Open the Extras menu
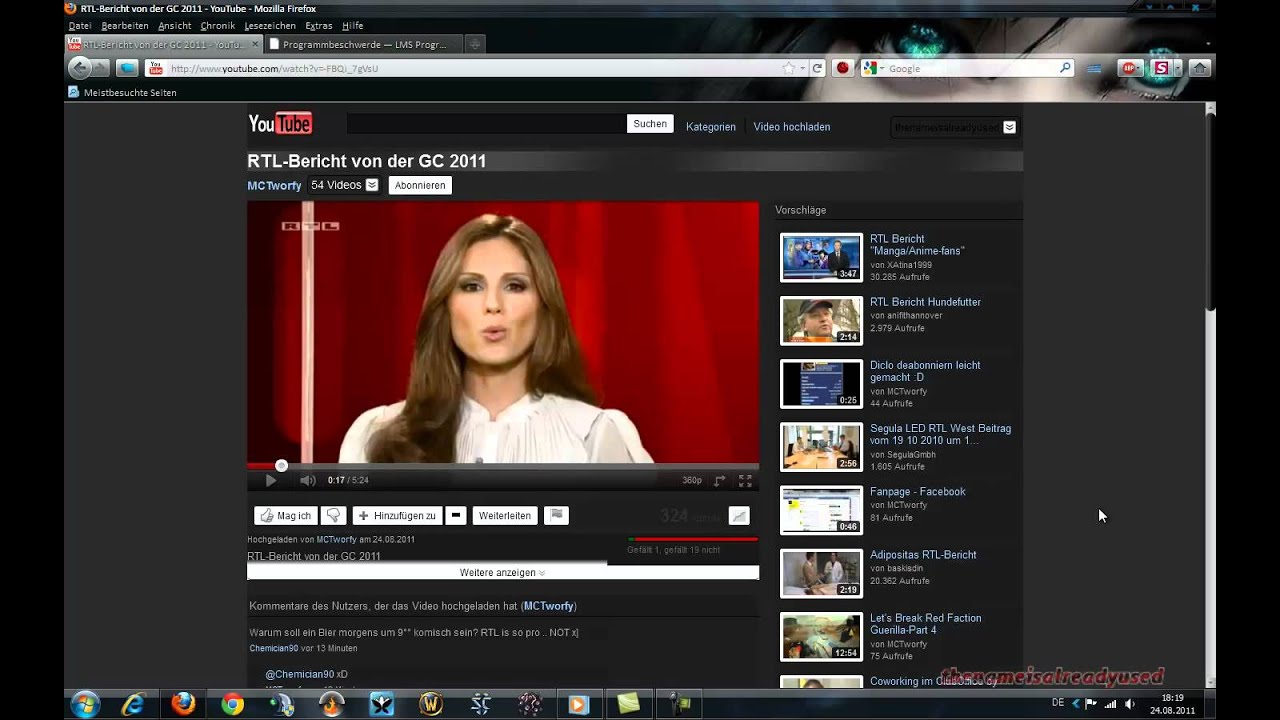Viewport: 1280px width, 720px height. [319, 25]
